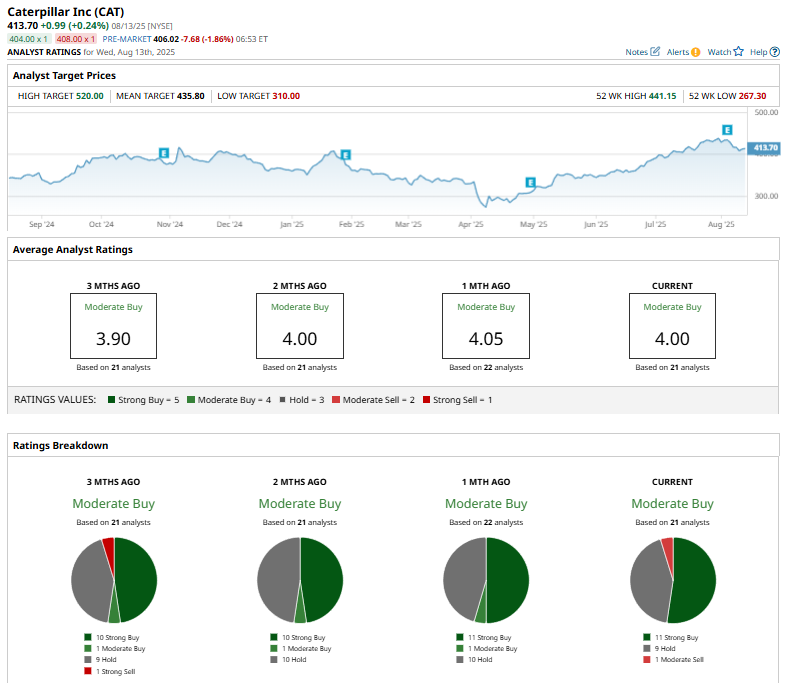Click the Caterpillar Inc (CAT) title
This screenshot has width=786, height=683.
coord(66,12)
